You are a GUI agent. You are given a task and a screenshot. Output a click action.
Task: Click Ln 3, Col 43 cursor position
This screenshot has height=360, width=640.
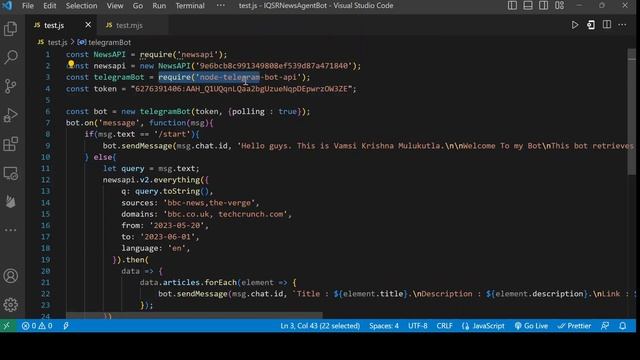tap(320, 326)
